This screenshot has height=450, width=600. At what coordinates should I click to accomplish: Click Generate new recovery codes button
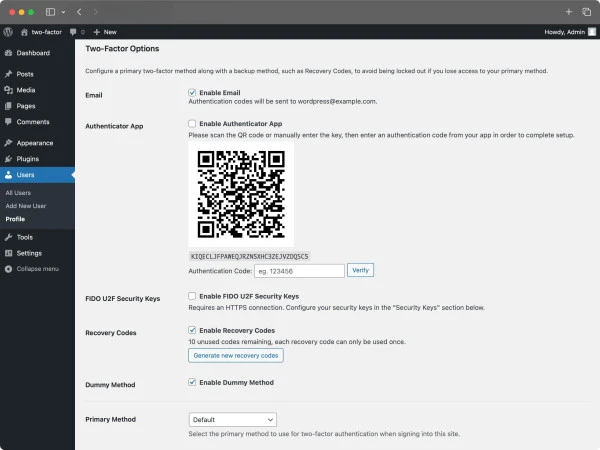(235, 355)
